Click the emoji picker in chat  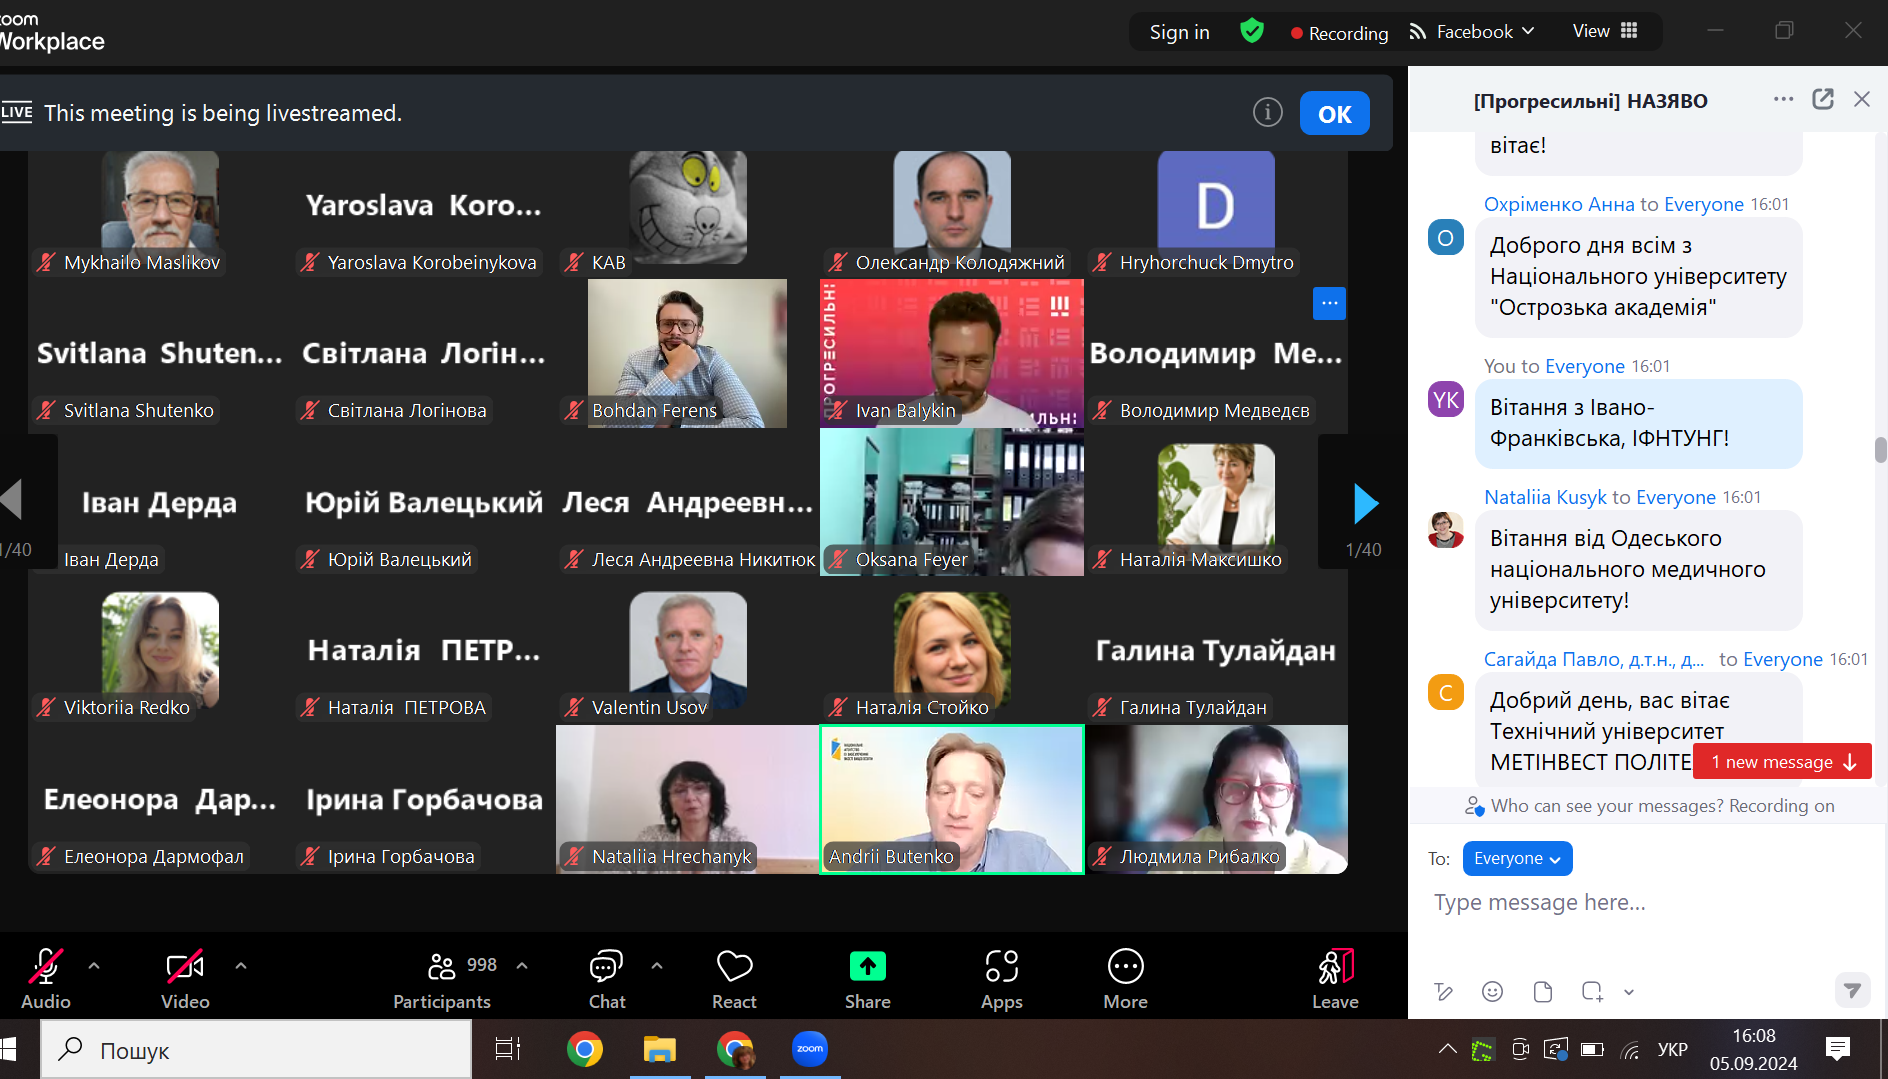click(x=1492, y=991)
